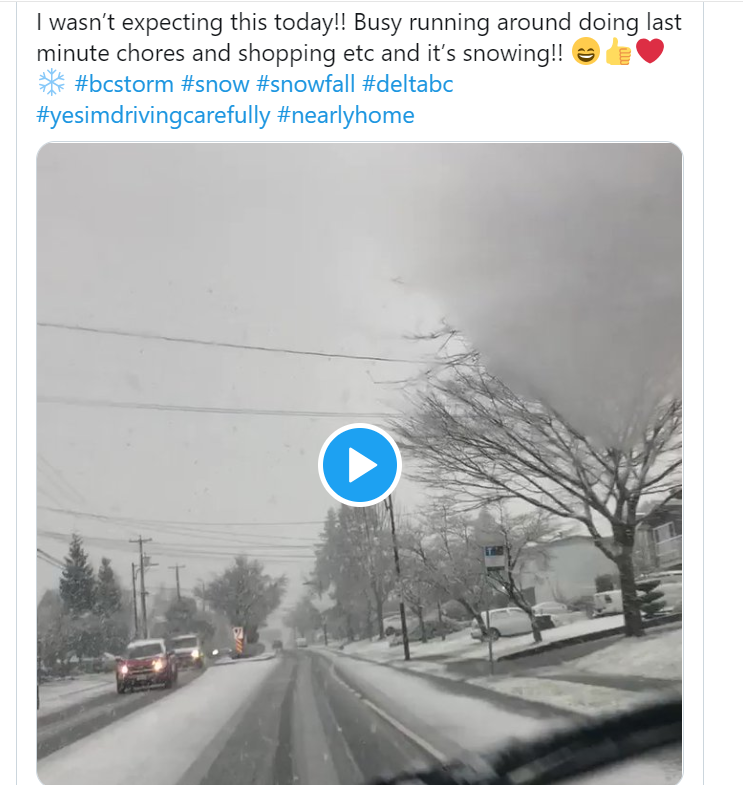This screenshot has width=743, height=785.
Task: Open the #snow hashtag link
Action: click(x=215, y=84)
